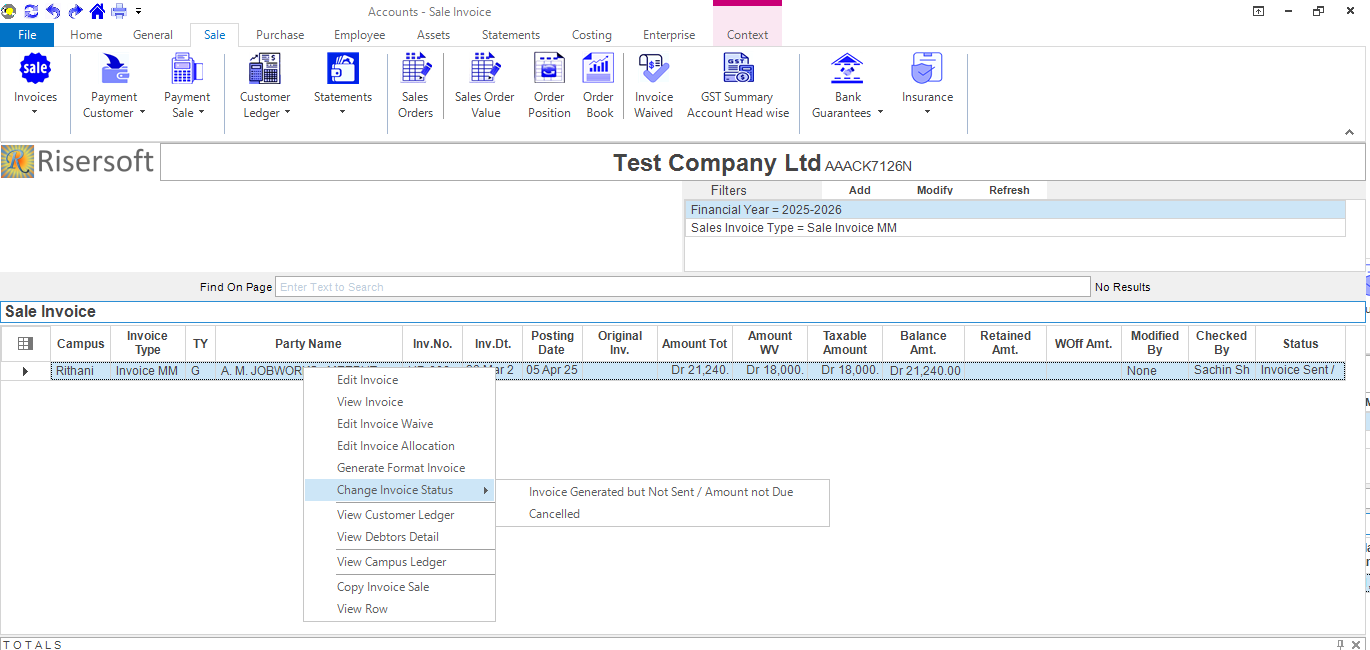Choose Generate Format Invoice in context menu
1370x650 pixels.
point(401,468)
